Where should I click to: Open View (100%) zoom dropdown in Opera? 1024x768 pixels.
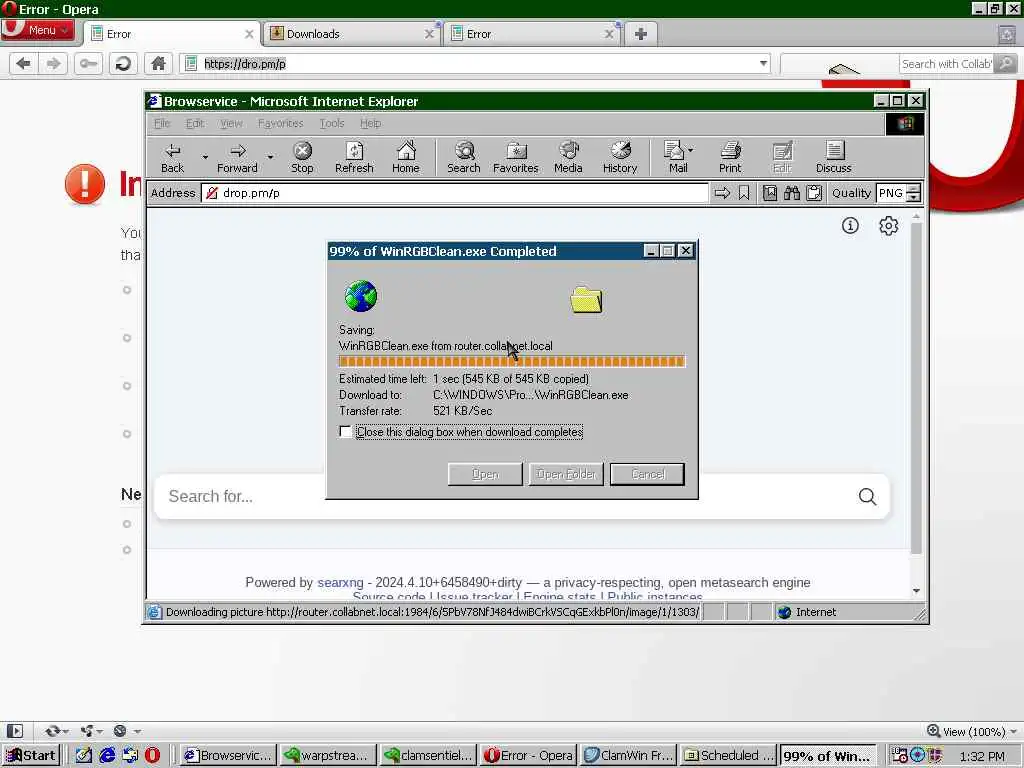(x=972, y=731)
